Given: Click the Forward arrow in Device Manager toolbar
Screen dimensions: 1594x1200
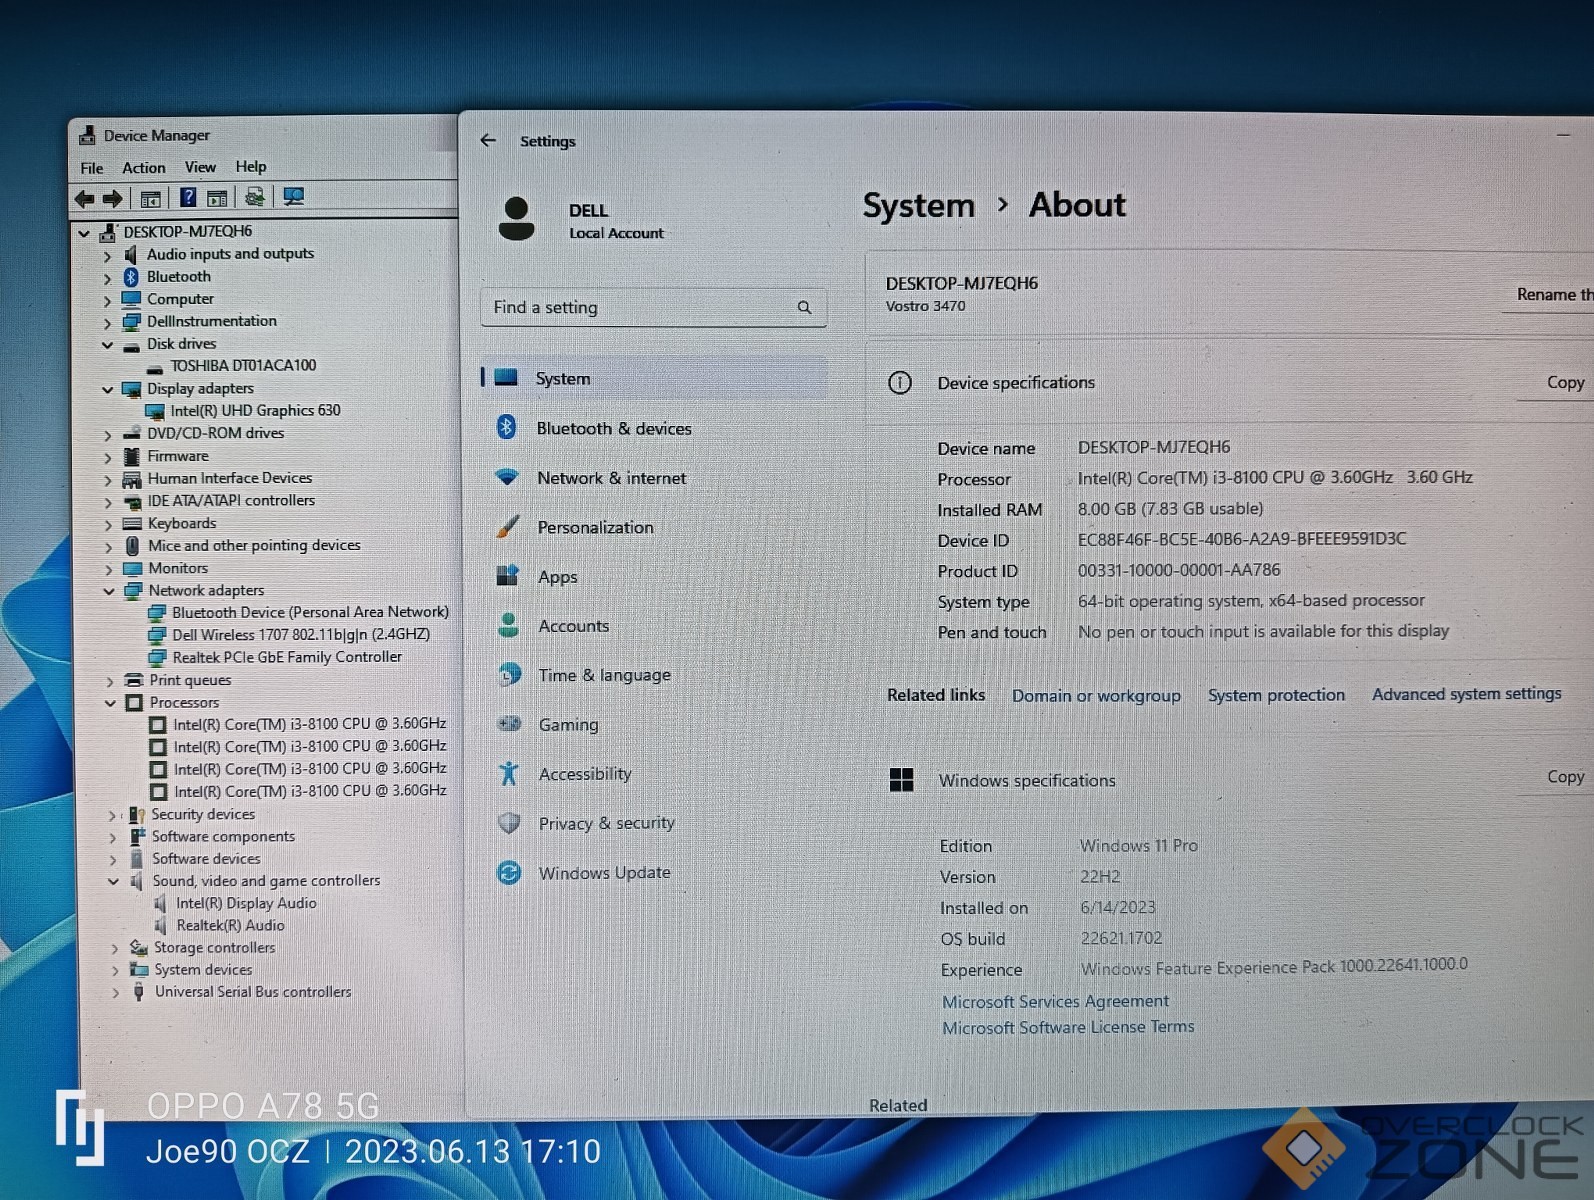Looking at the screenshot, I should click(x=113, y=199).
